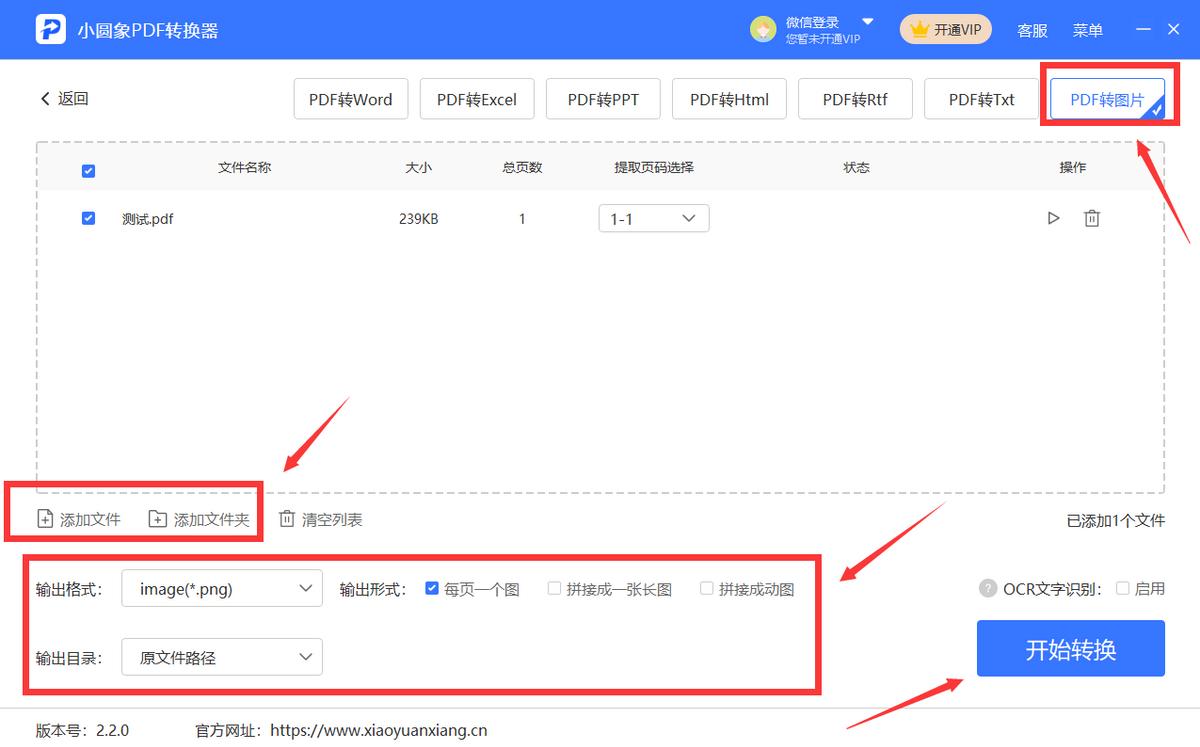This screenshot has height=747, width=1200.
Task: Open the 菜单 menu
Action: click(x=1088, y=29)
